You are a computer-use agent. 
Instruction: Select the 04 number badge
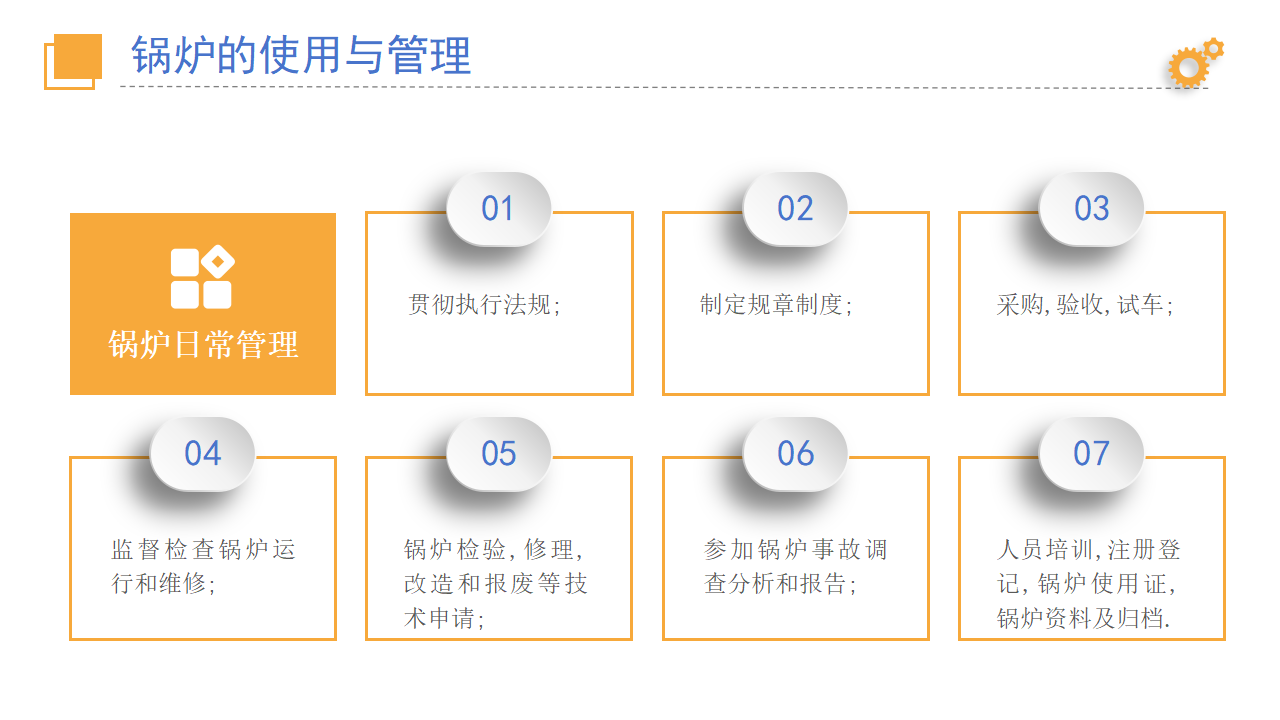(202, 454)
